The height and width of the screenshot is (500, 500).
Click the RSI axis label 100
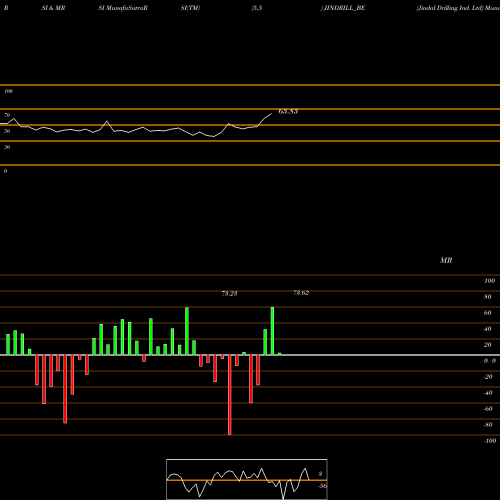coord(9,91)
